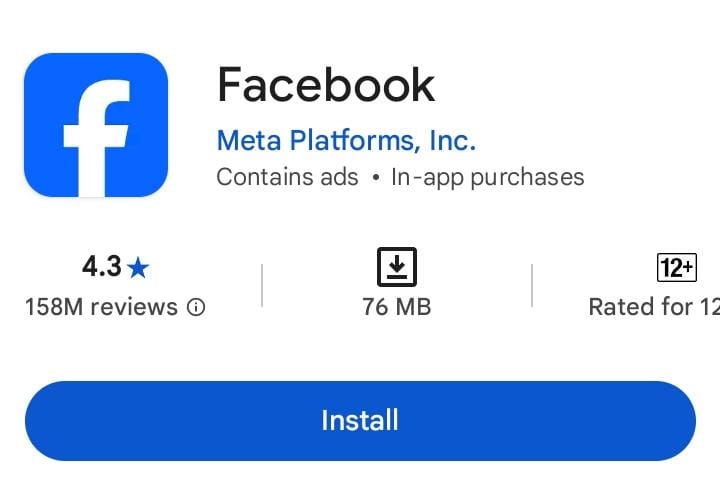
Task: Tap the Facebook app logo icon
Action: click(x=96, y=125)
